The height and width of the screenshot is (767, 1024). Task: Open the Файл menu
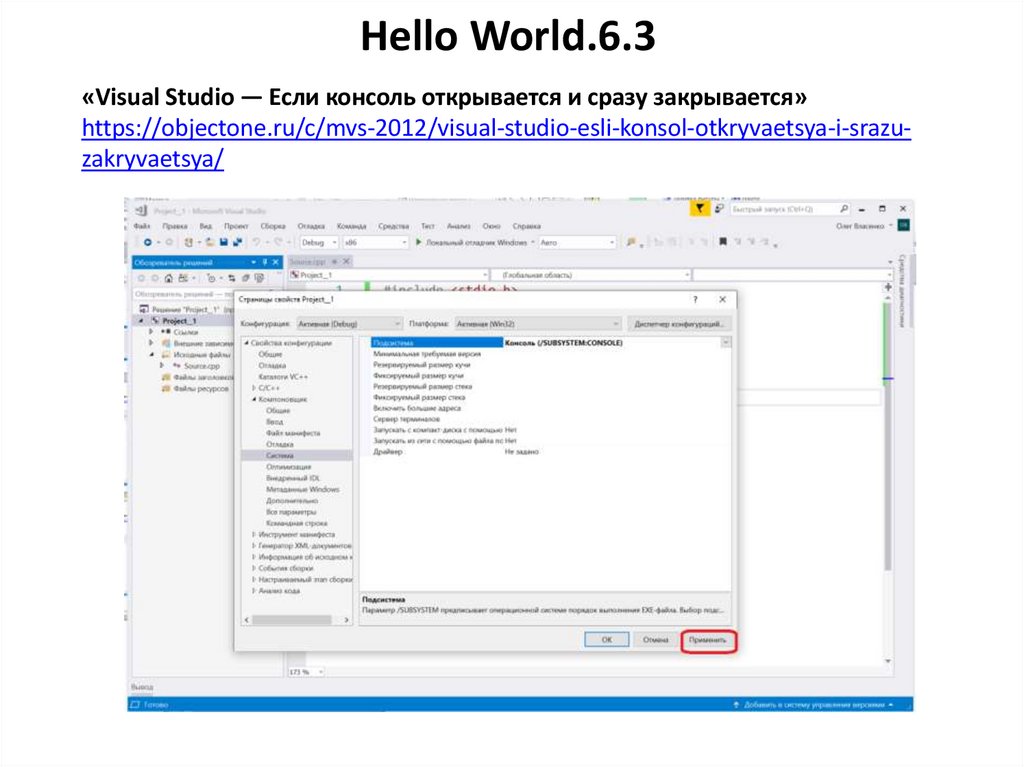(142, 226)
